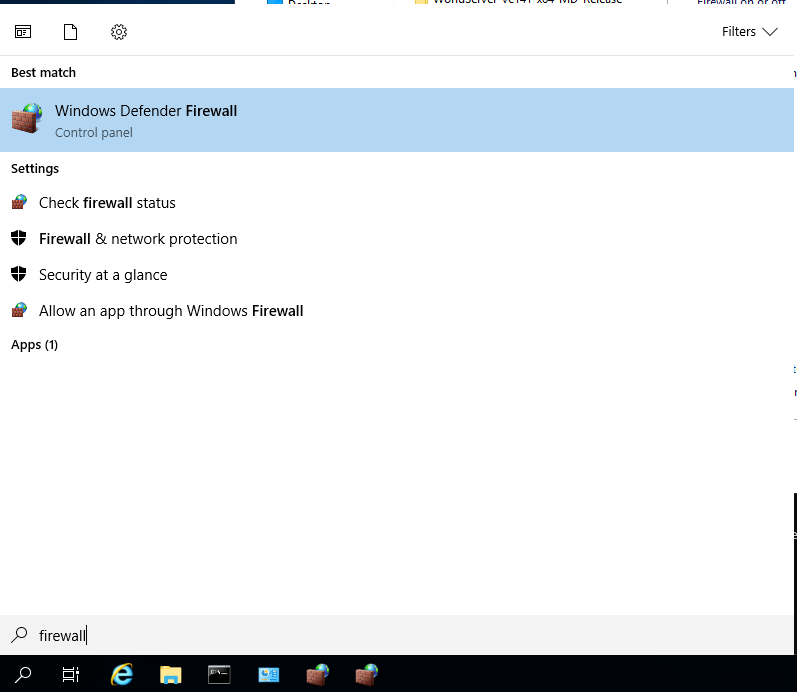The height and width of the screenshot is (692, 797).
Task: Open Control Panel taskbar icon
Action: click(268, 675)
